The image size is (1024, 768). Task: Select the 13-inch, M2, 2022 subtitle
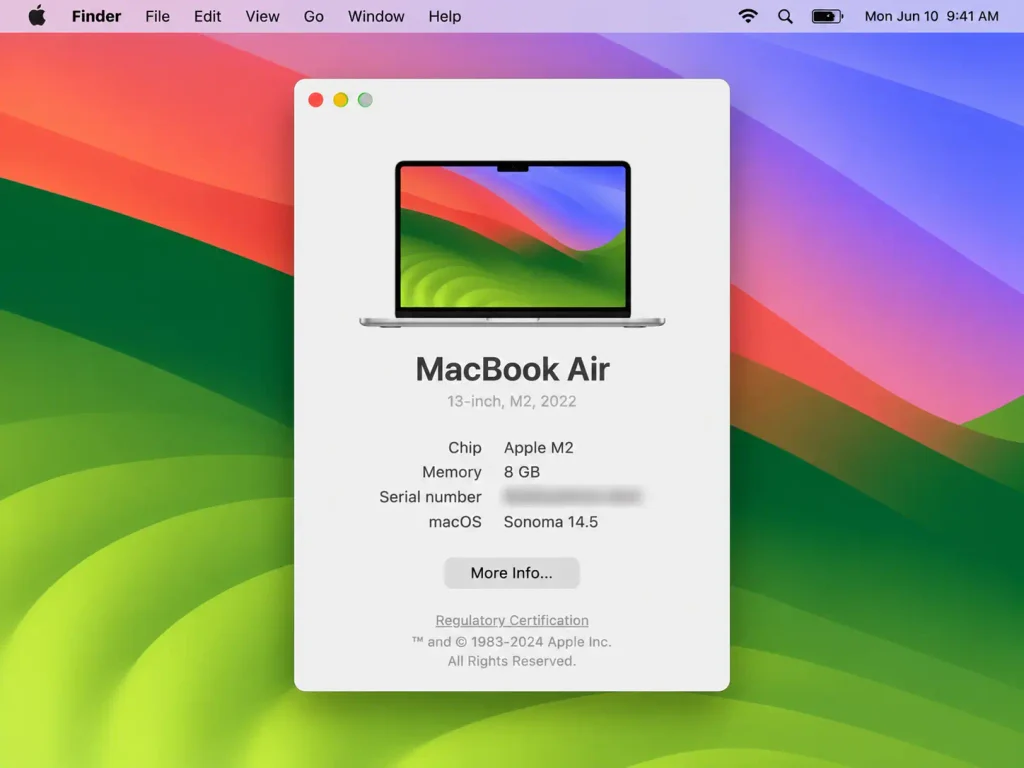point(511,401)
